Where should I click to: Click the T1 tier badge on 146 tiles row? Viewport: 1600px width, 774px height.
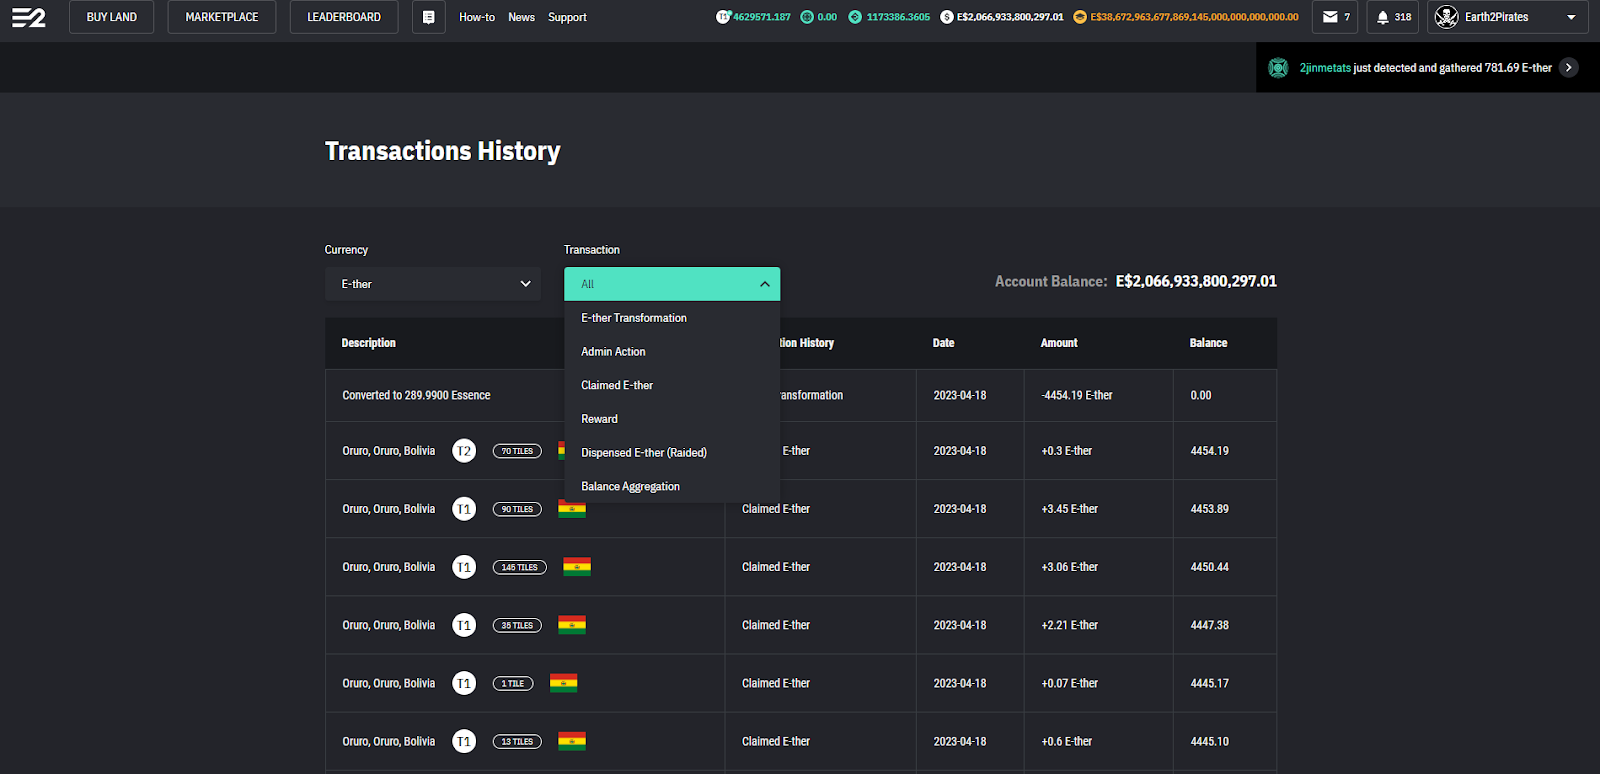[x=464, y=567]
